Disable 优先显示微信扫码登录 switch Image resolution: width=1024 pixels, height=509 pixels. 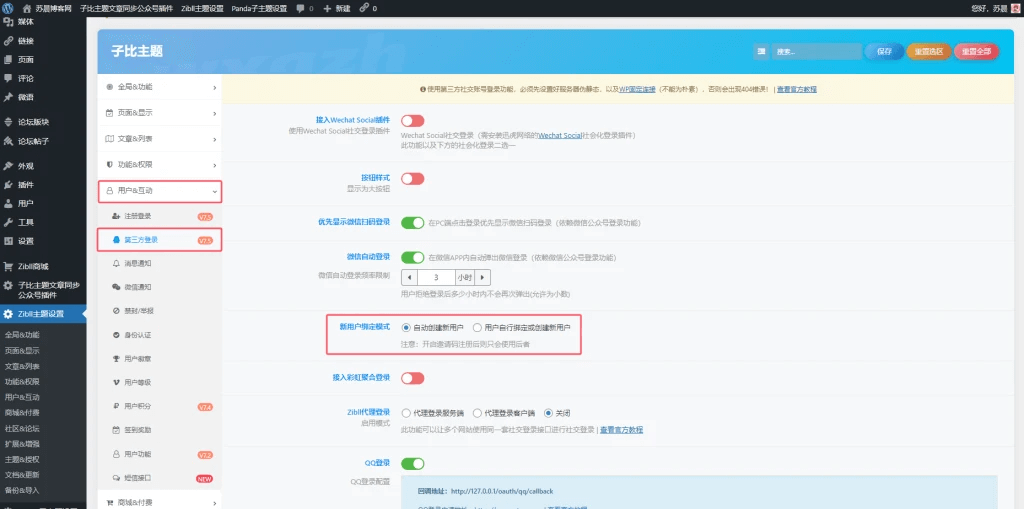coord(413,223)
